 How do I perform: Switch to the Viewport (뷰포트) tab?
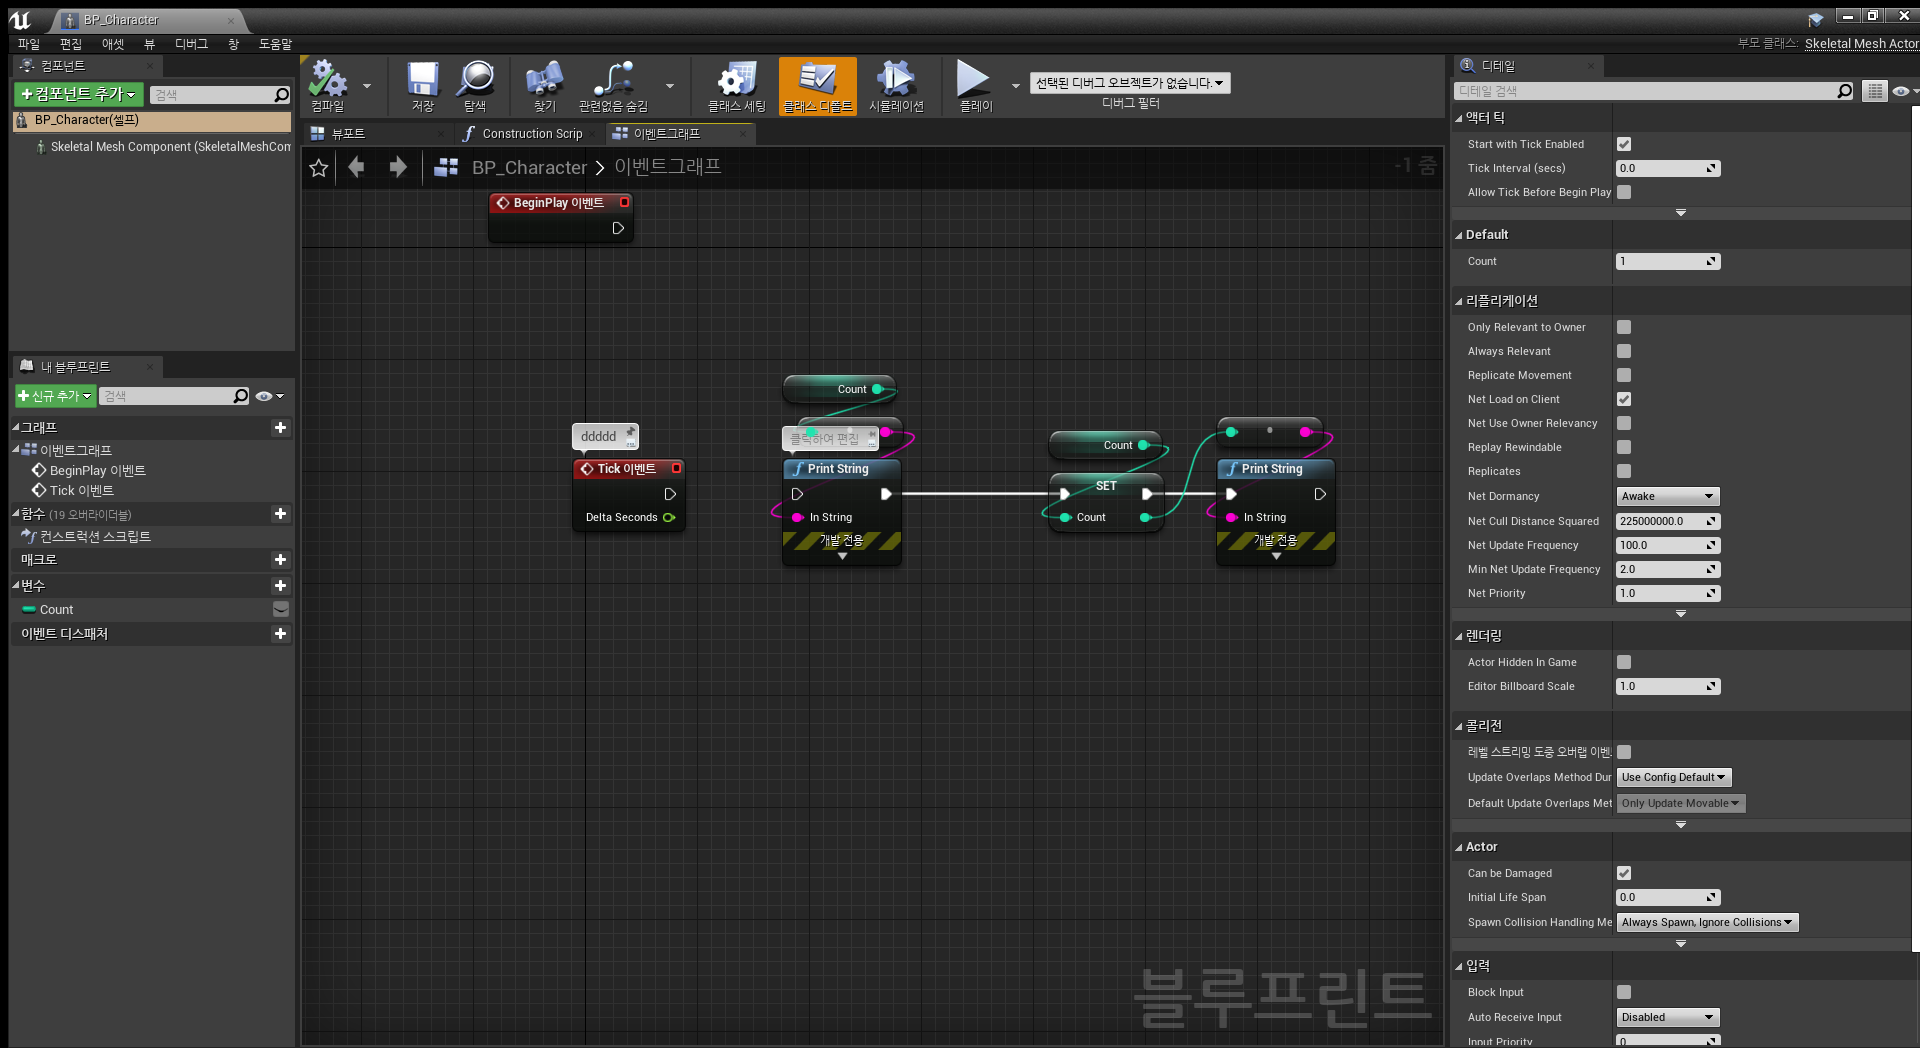point(347,133)
